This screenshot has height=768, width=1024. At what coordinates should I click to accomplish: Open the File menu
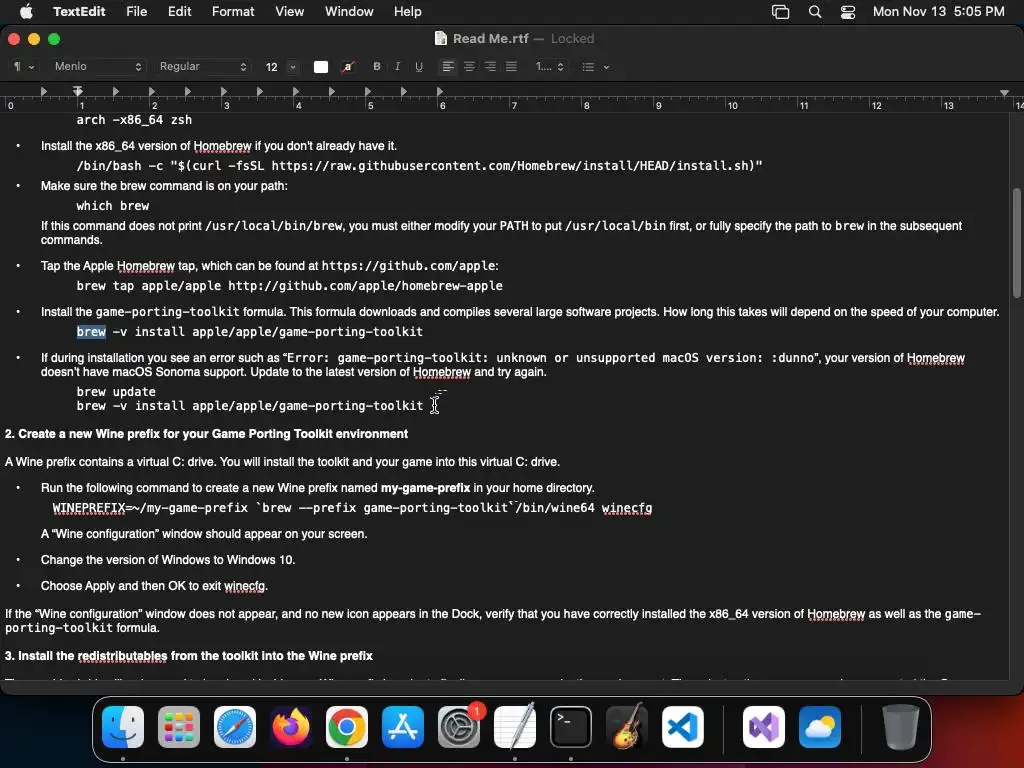coord(136,11)
